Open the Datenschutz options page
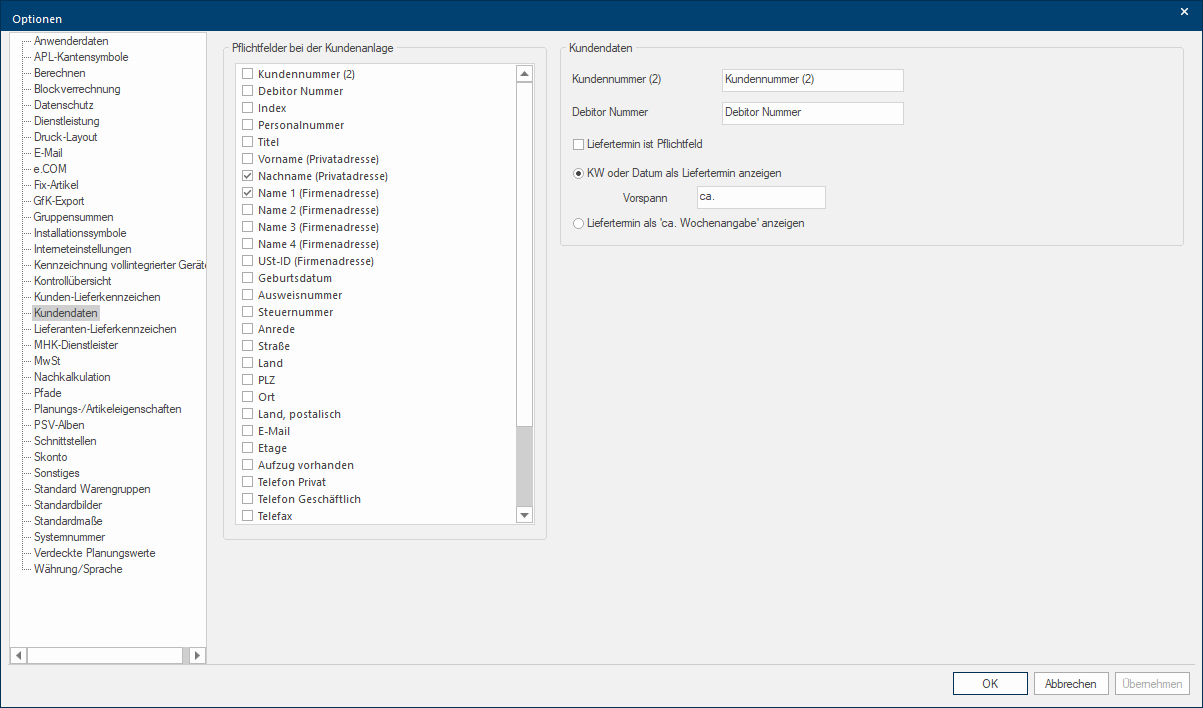The width and height of the screenshot is (1203, 708). tap(63, 105)
